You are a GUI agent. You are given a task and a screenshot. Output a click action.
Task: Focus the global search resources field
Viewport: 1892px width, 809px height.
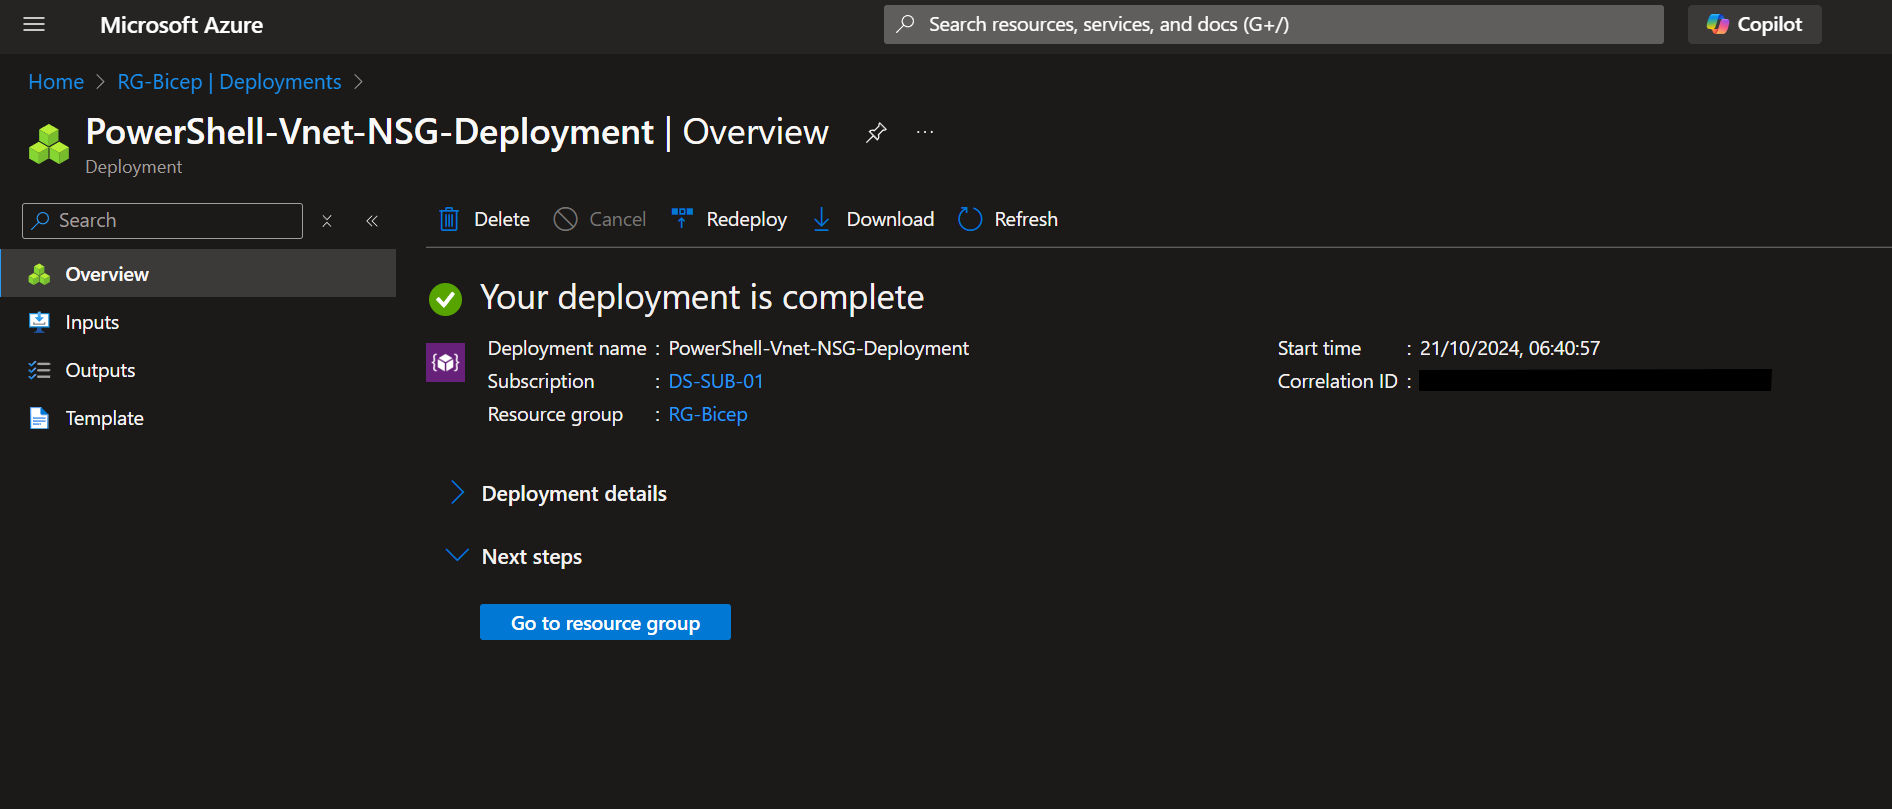(1272, 25)
